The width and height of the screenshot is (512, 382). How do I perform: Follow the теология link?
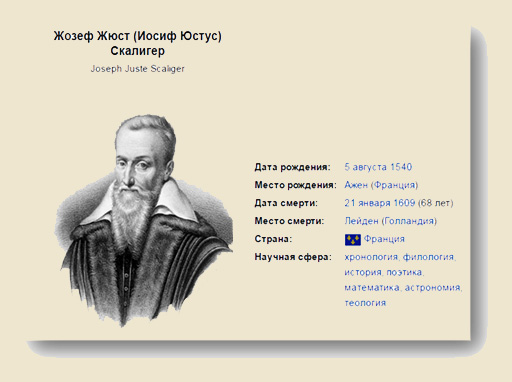click(365, 303)
